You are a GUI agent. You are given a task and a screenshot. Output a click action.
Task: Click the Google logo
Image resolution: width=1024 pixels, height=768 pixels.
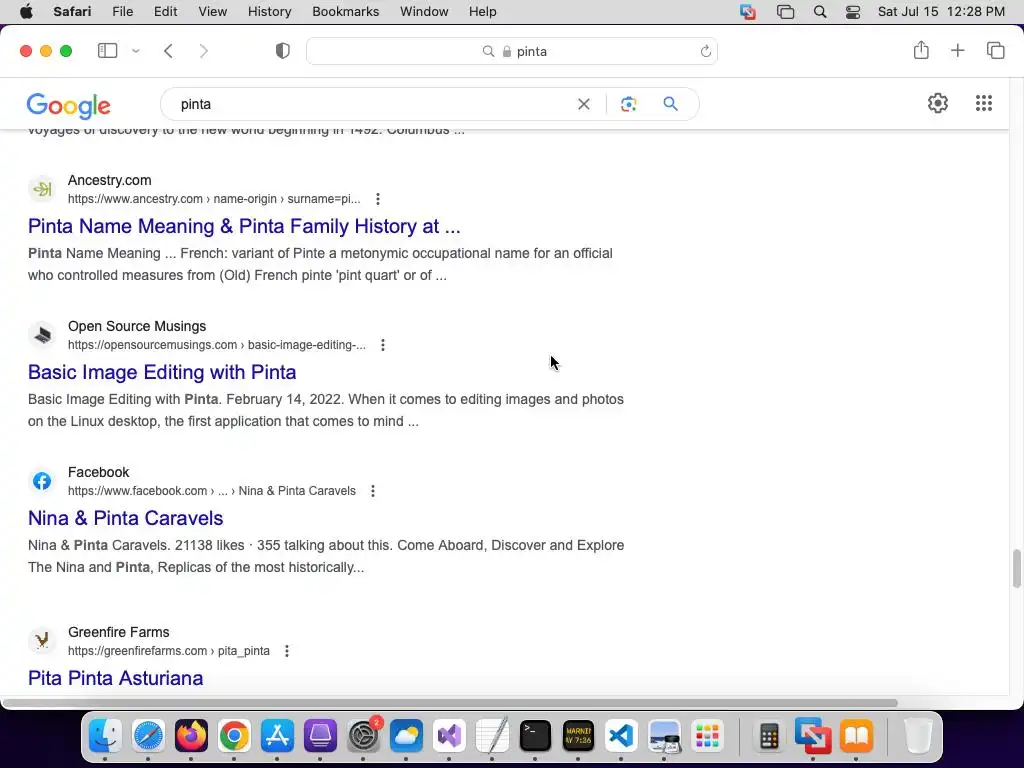click(x=69, y=105)
